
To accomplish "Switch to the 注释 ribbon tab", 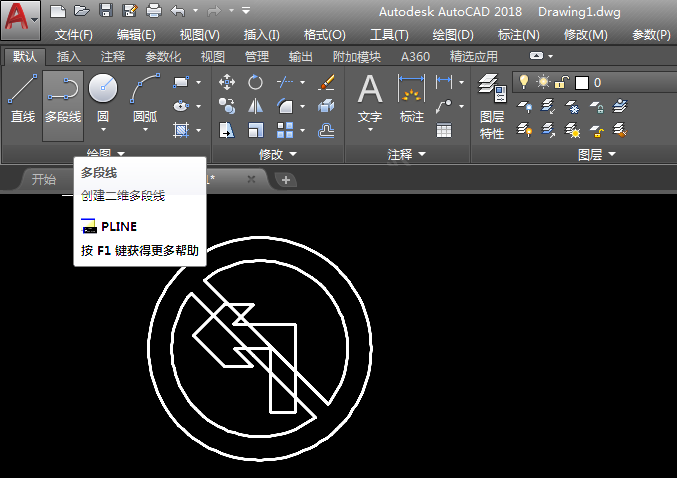I will point(113,57).
